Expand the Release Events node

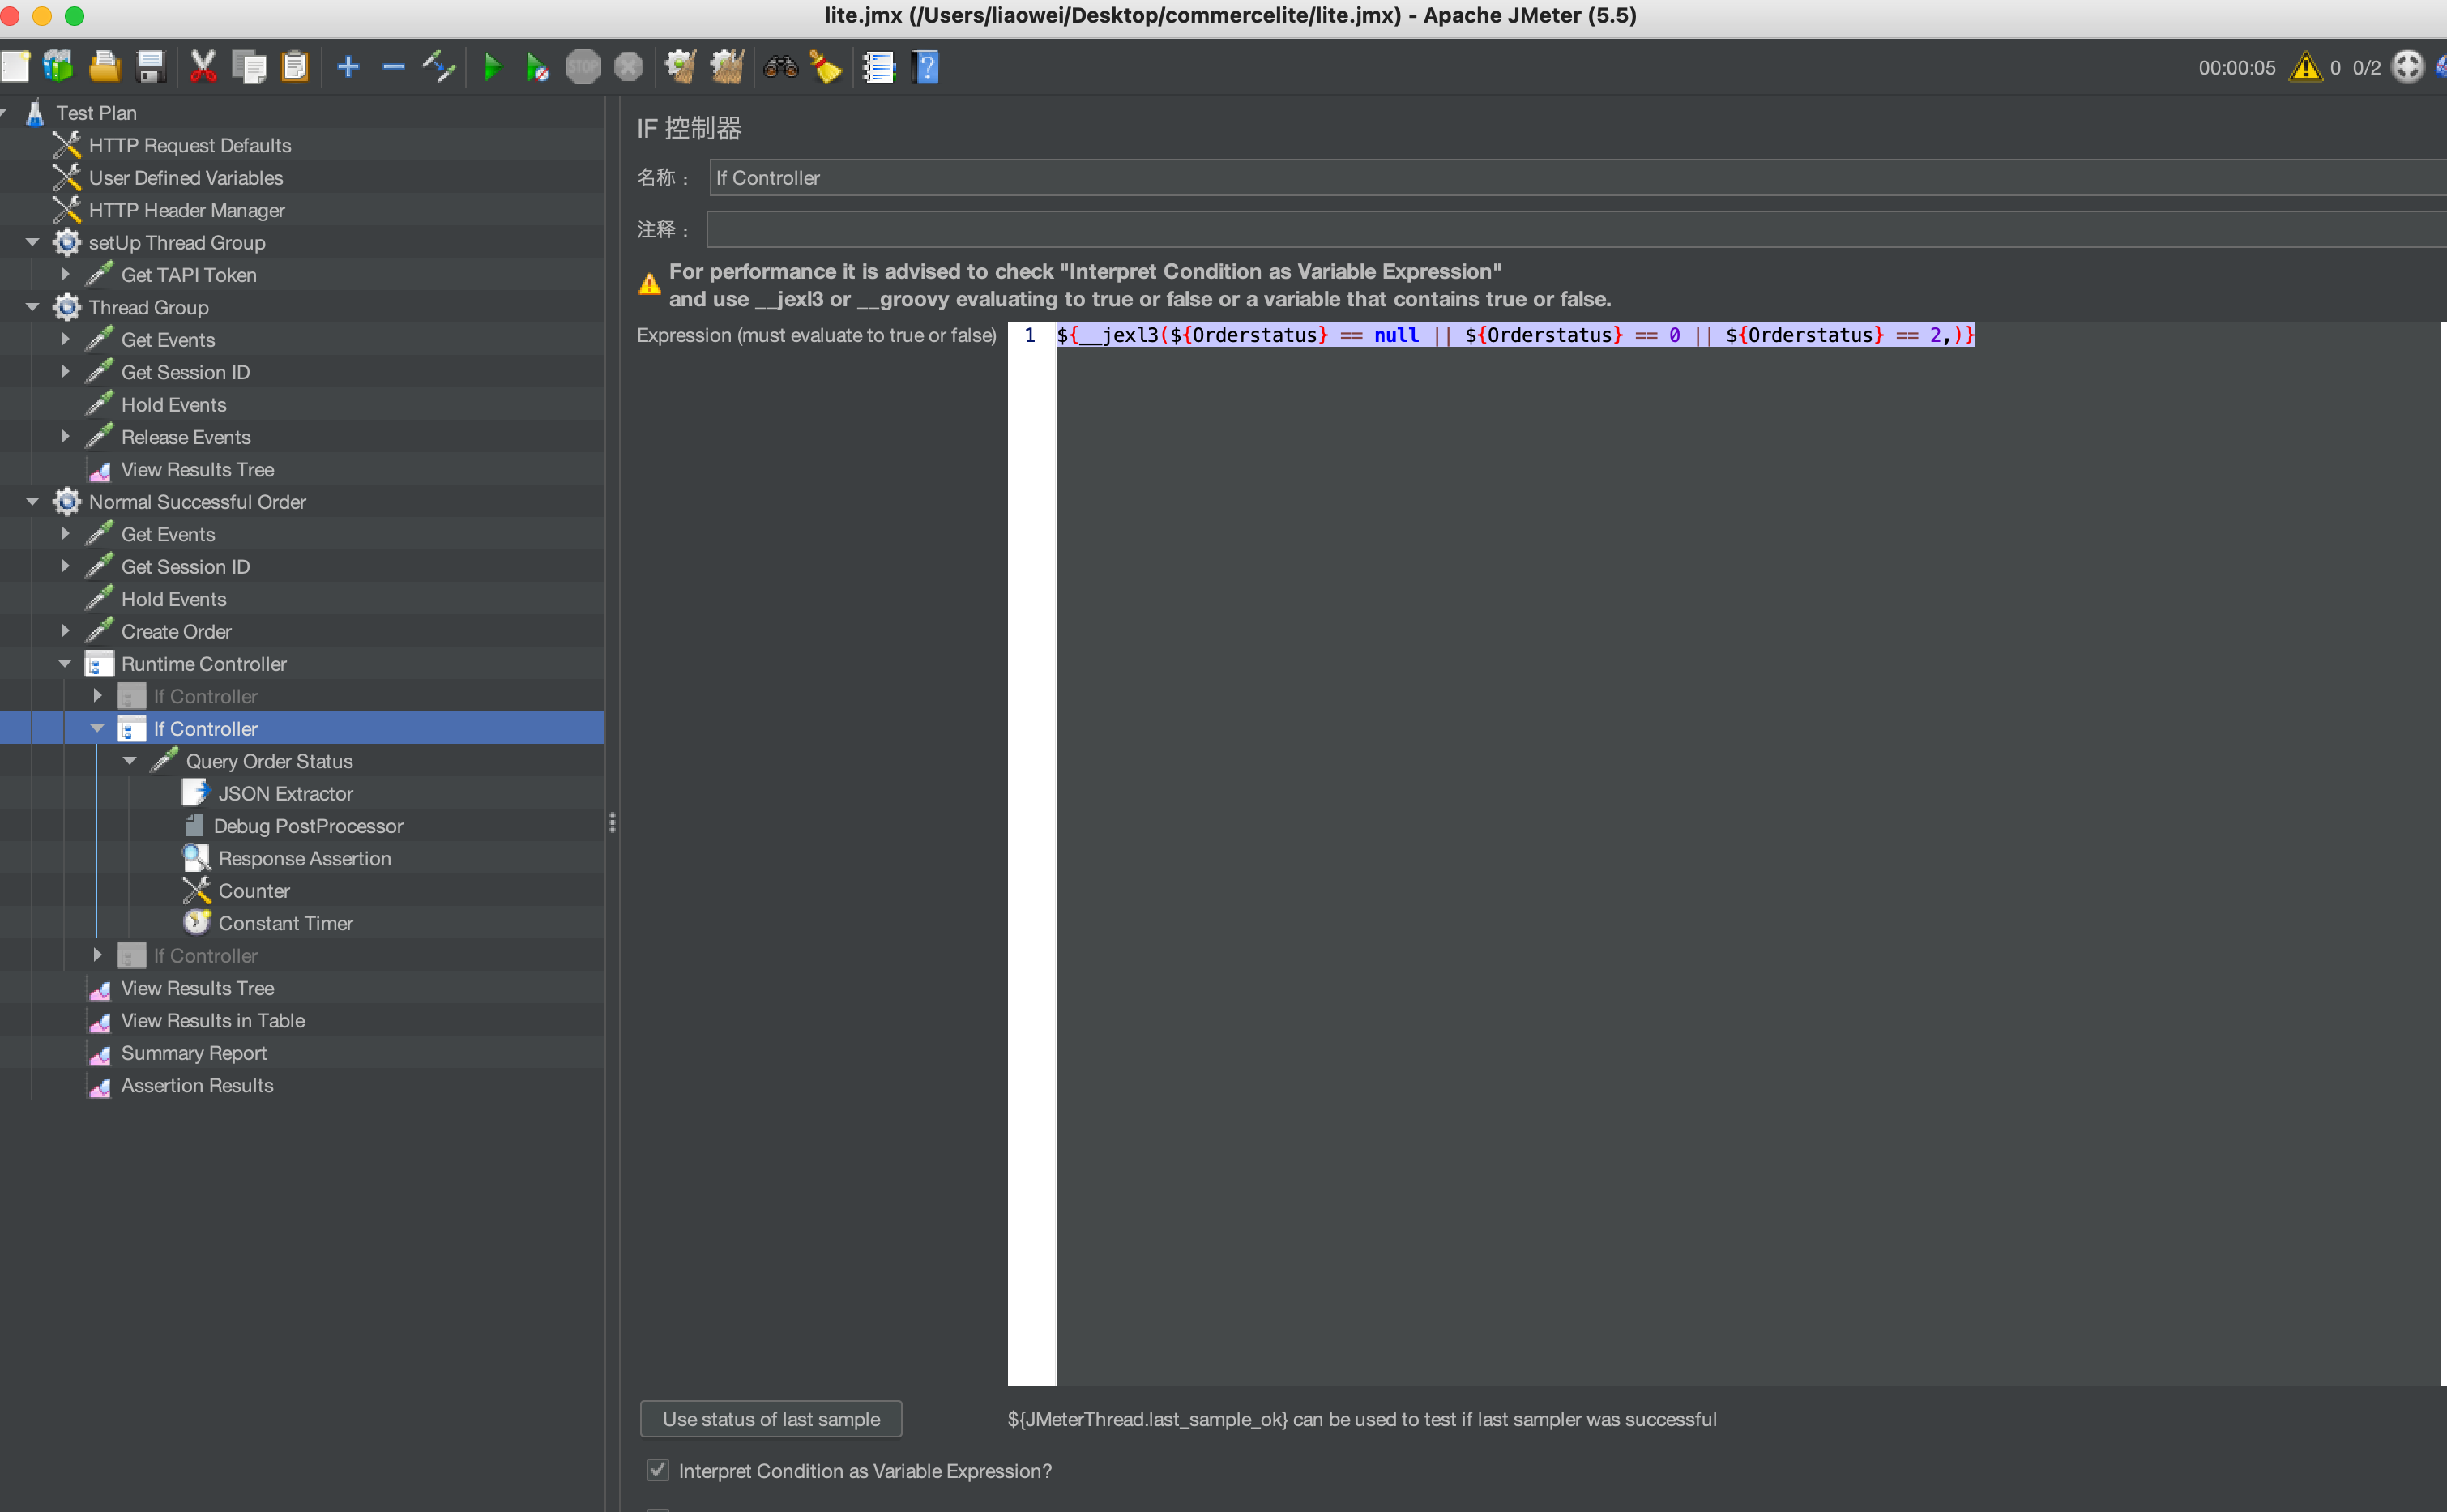[65, 436]
